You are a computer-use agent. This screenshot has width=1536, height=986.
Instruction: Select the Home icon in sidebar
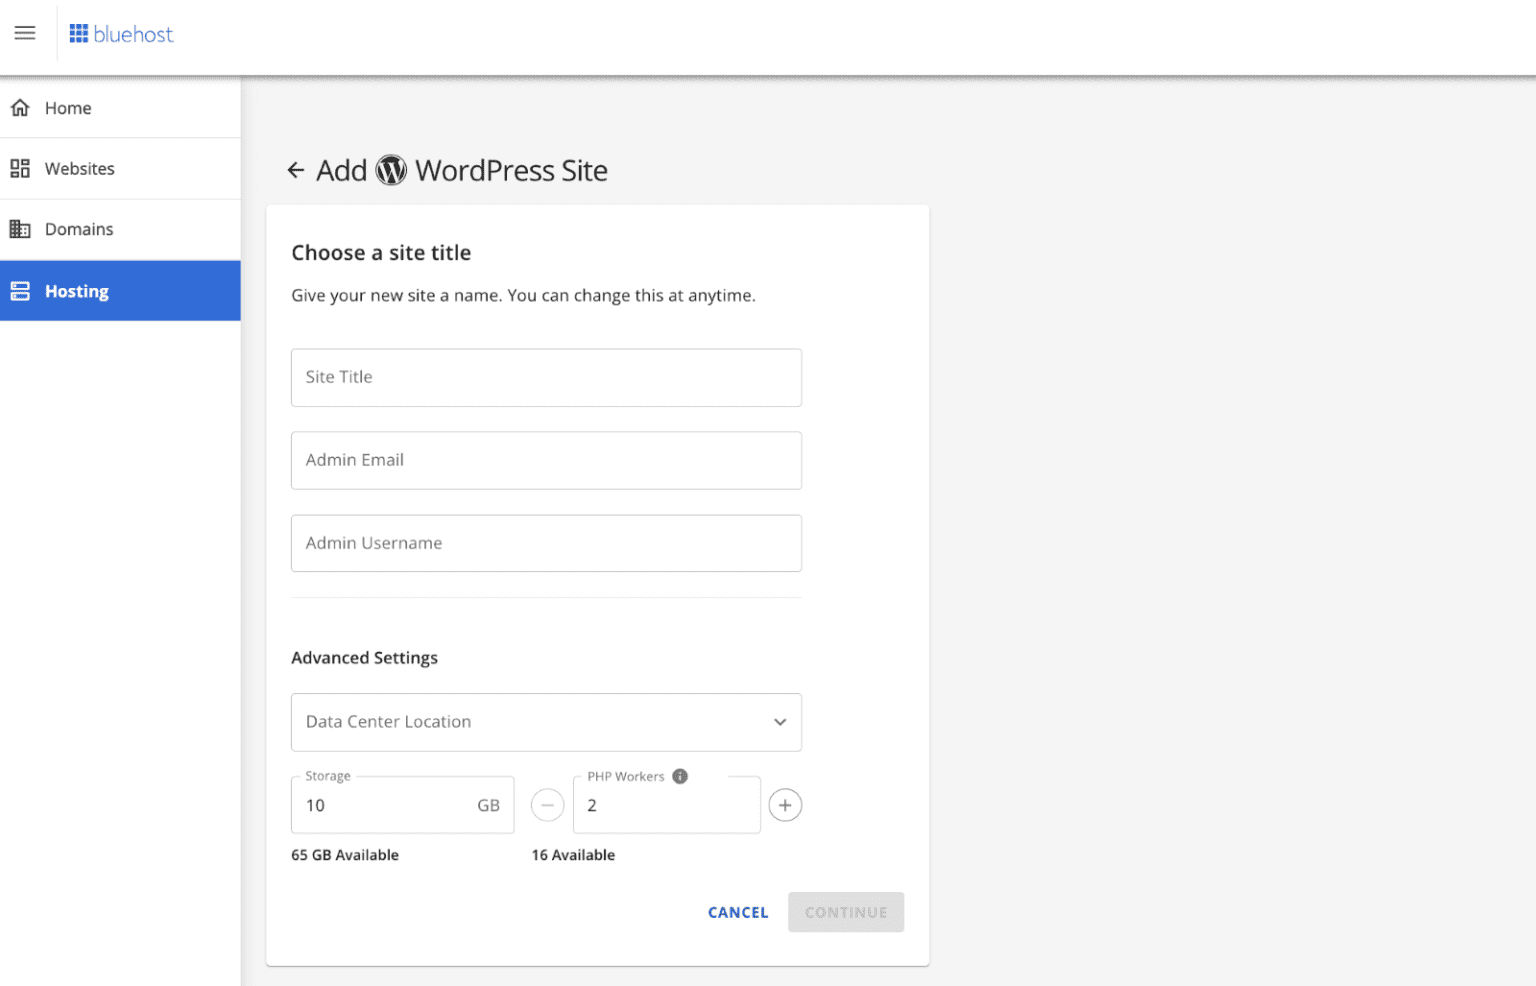pyautogui.click(x=20, y=107)
